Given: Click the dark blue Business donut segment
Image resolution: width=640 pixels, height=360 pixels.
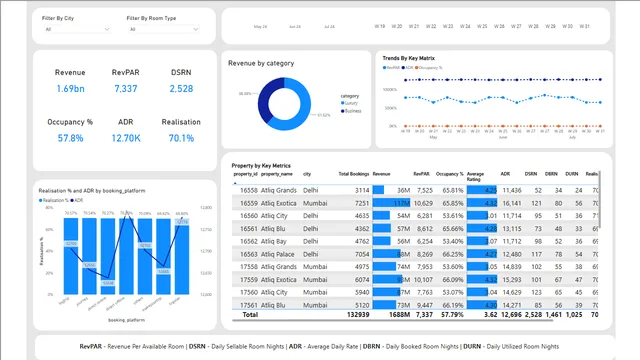Looking at the screenshot, I should click(264, 100).
